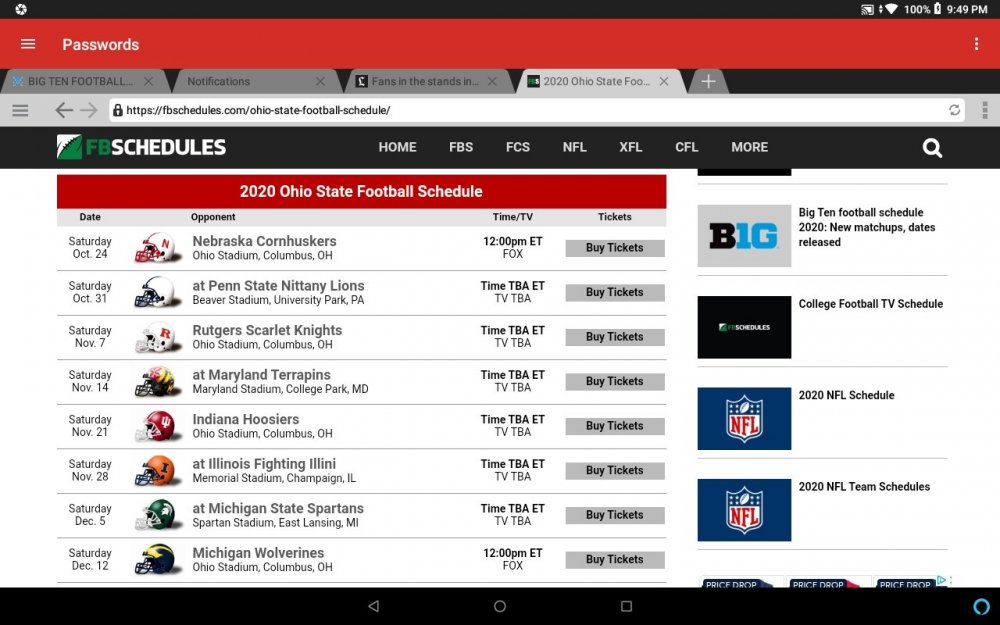
Task: Open the at Michigan State Spartans link
Action: pos(278,508)
